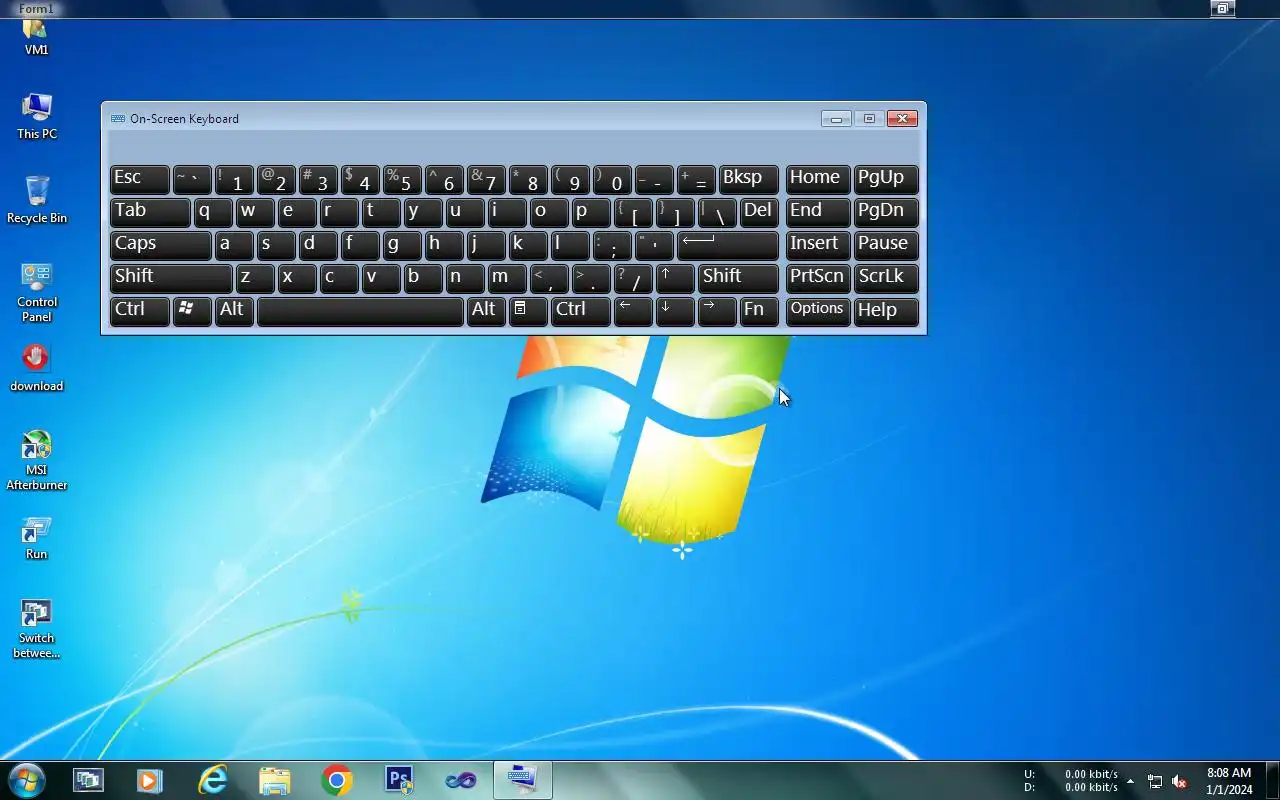Open the Windows Start menu

coord(26,780)
